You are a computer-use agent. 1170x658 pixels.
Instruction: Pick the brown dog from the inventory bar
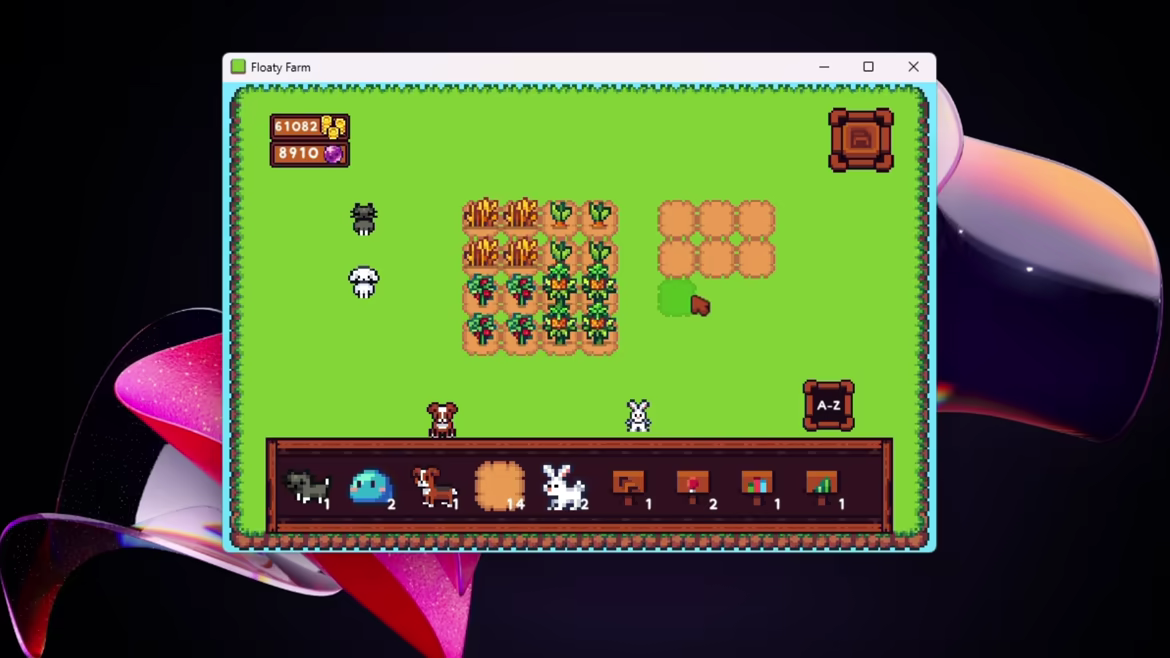click(x=434, y=488)
